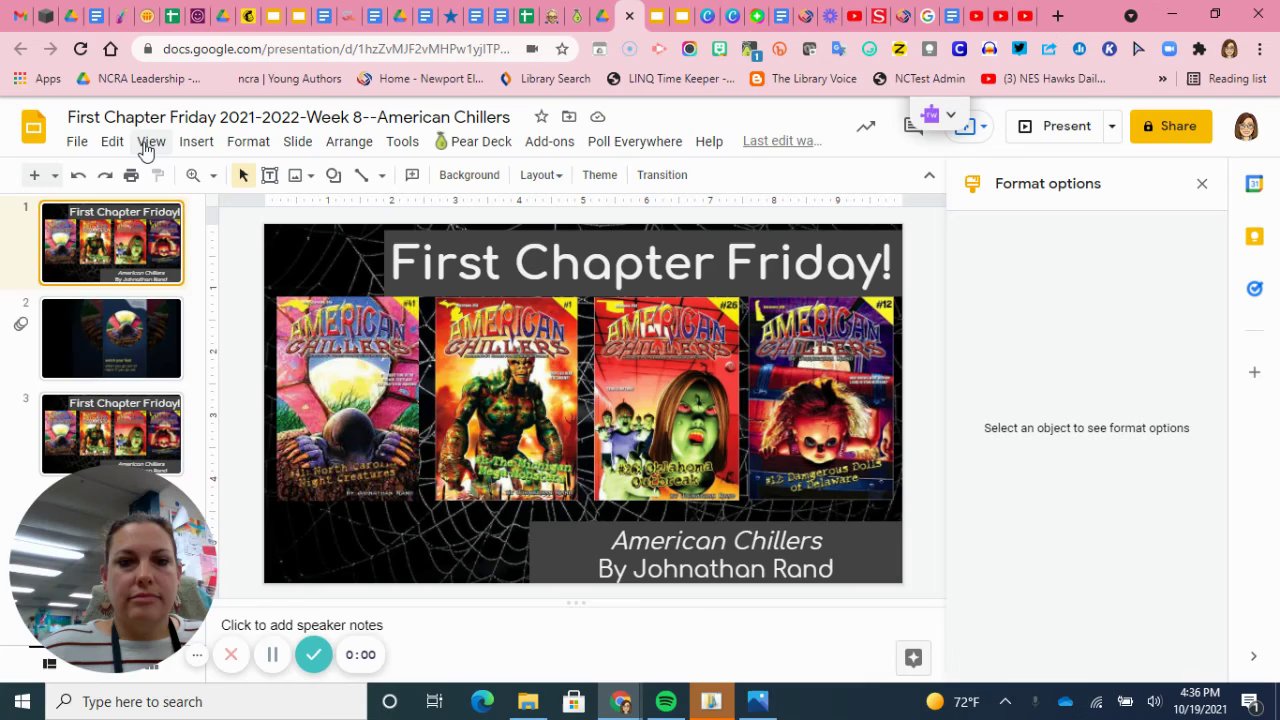Open the image insert dropdown arrow

coord(311,176)
